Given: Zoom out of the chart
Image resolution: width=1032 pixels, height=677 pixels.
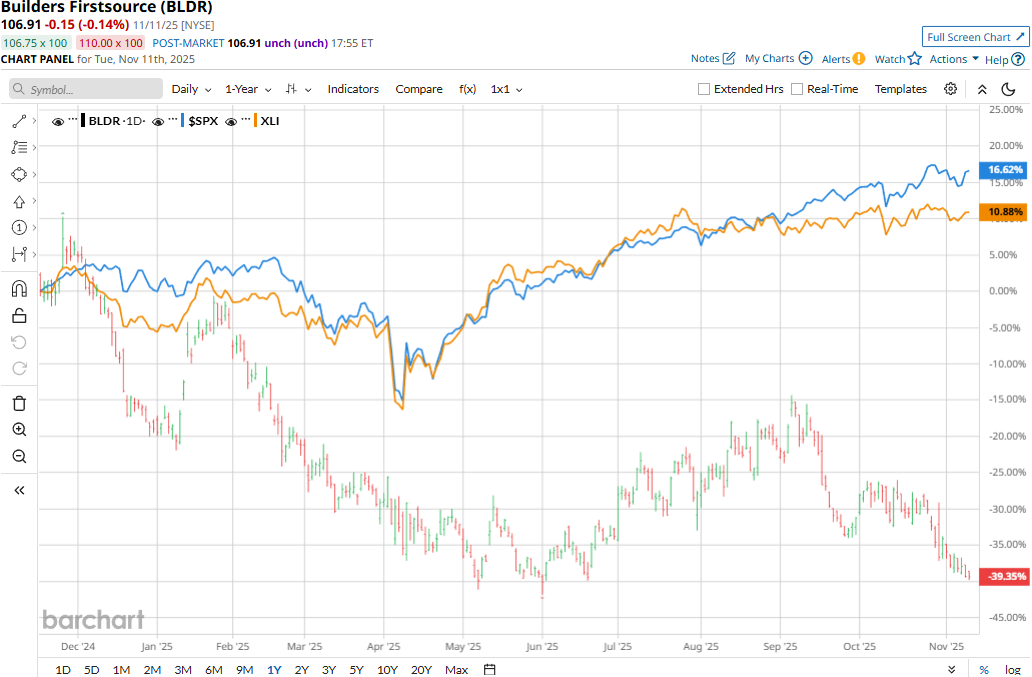Looking at the screenshot, I should click(19, 457).
